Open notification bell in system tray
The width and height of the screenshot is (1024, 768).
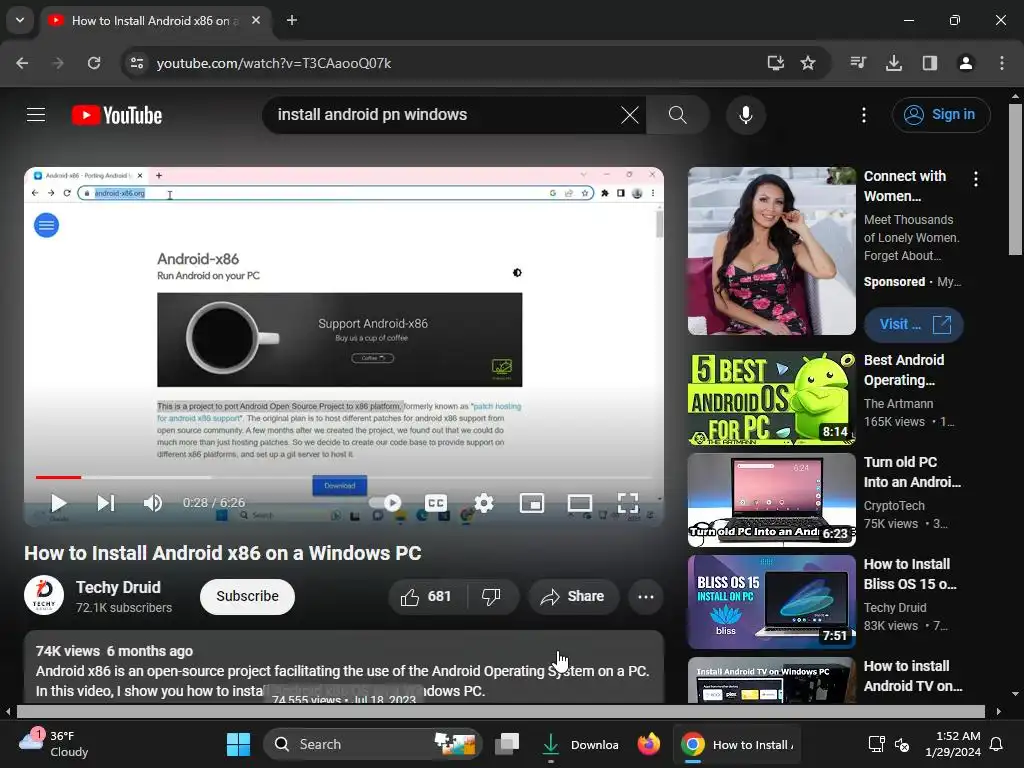click(x=997, y=744)
